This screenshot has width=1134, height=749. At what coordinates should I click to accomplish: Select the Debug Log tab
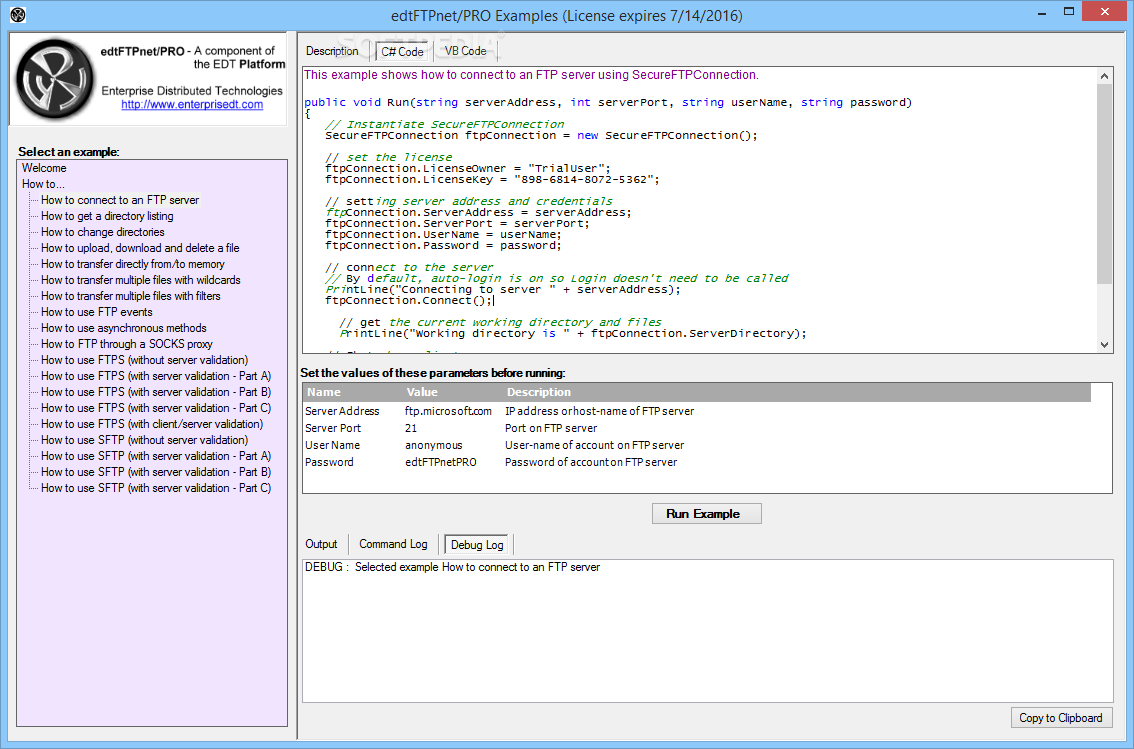tap(477, 544)
